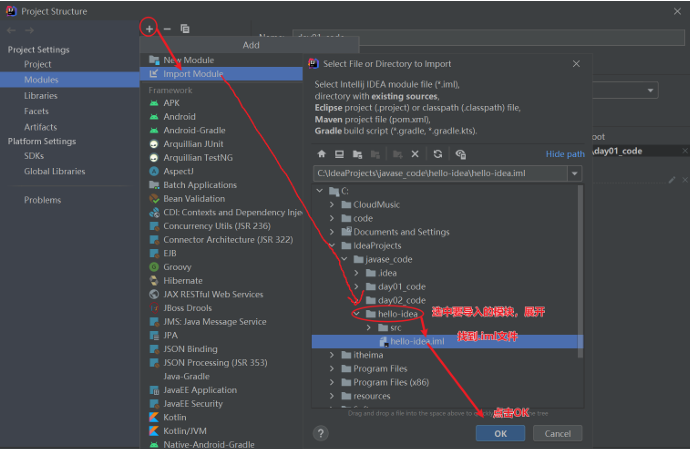The image size is (690, 449).
Task: Select the Hibernate framework
Action: point(183,280)
